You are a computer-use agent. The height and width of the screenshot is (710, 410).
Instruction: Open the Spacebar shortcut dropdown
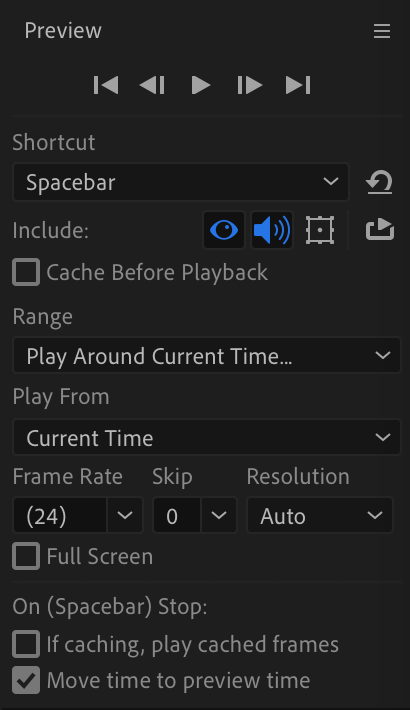click(x=181, y=182)
